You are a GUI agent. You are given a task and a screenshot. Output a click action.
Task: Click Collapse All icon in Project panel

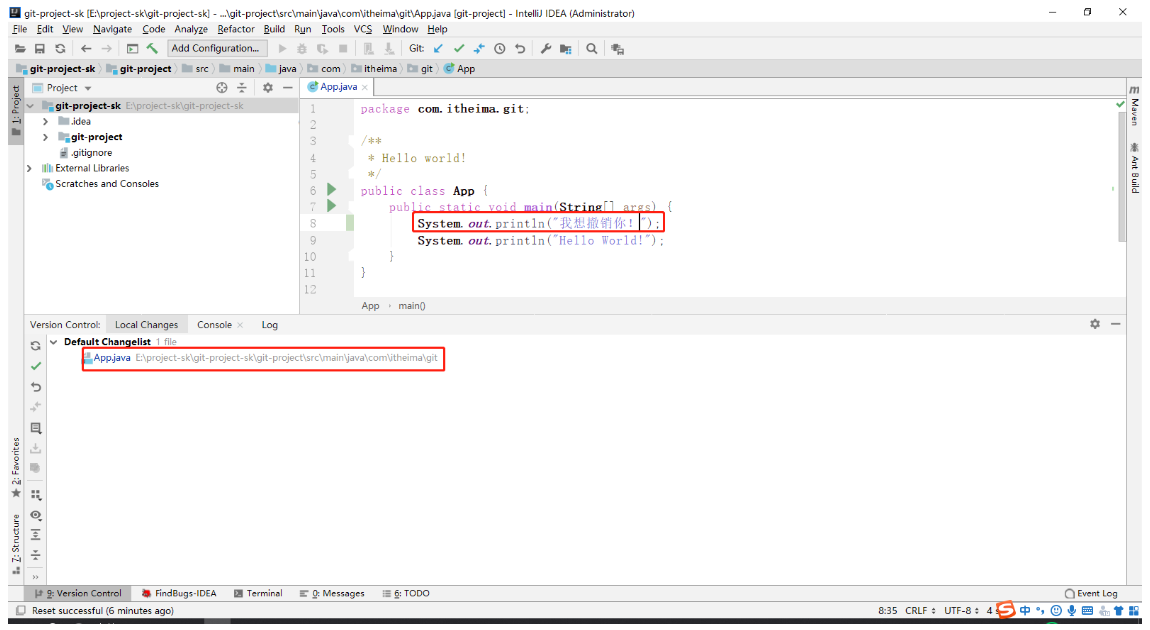[241, 87]
